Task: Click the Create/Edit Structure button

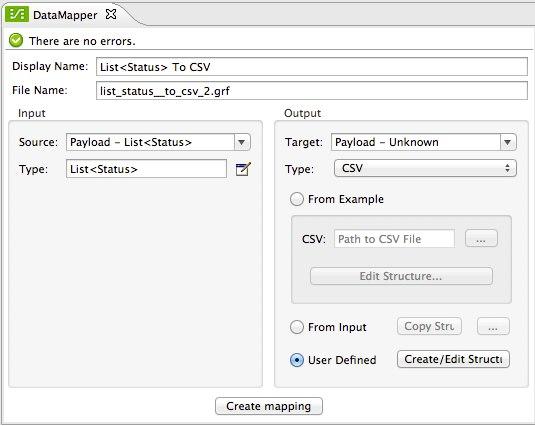Action: click(453, 359)
